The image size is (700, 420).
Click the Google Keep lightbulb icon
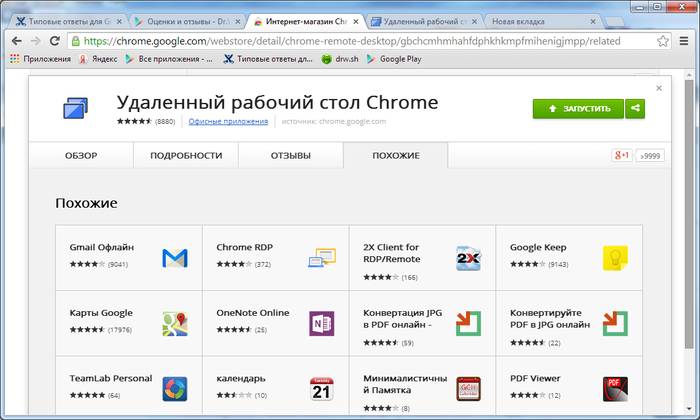615,259
